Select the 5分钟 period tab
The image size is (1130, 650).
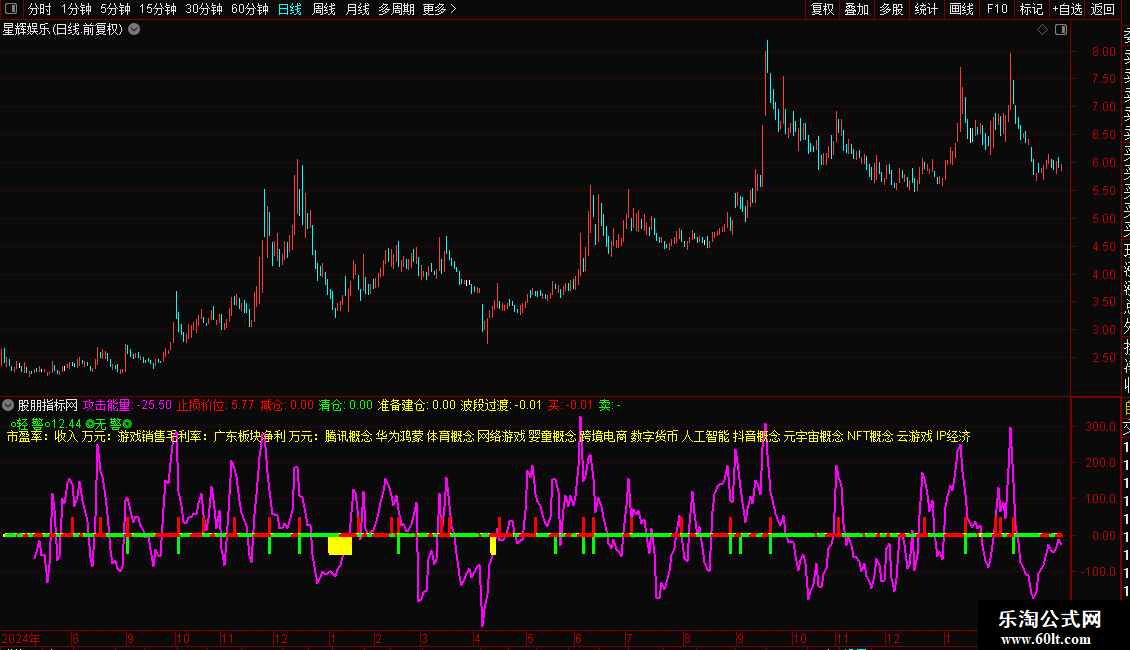(115, 9)
